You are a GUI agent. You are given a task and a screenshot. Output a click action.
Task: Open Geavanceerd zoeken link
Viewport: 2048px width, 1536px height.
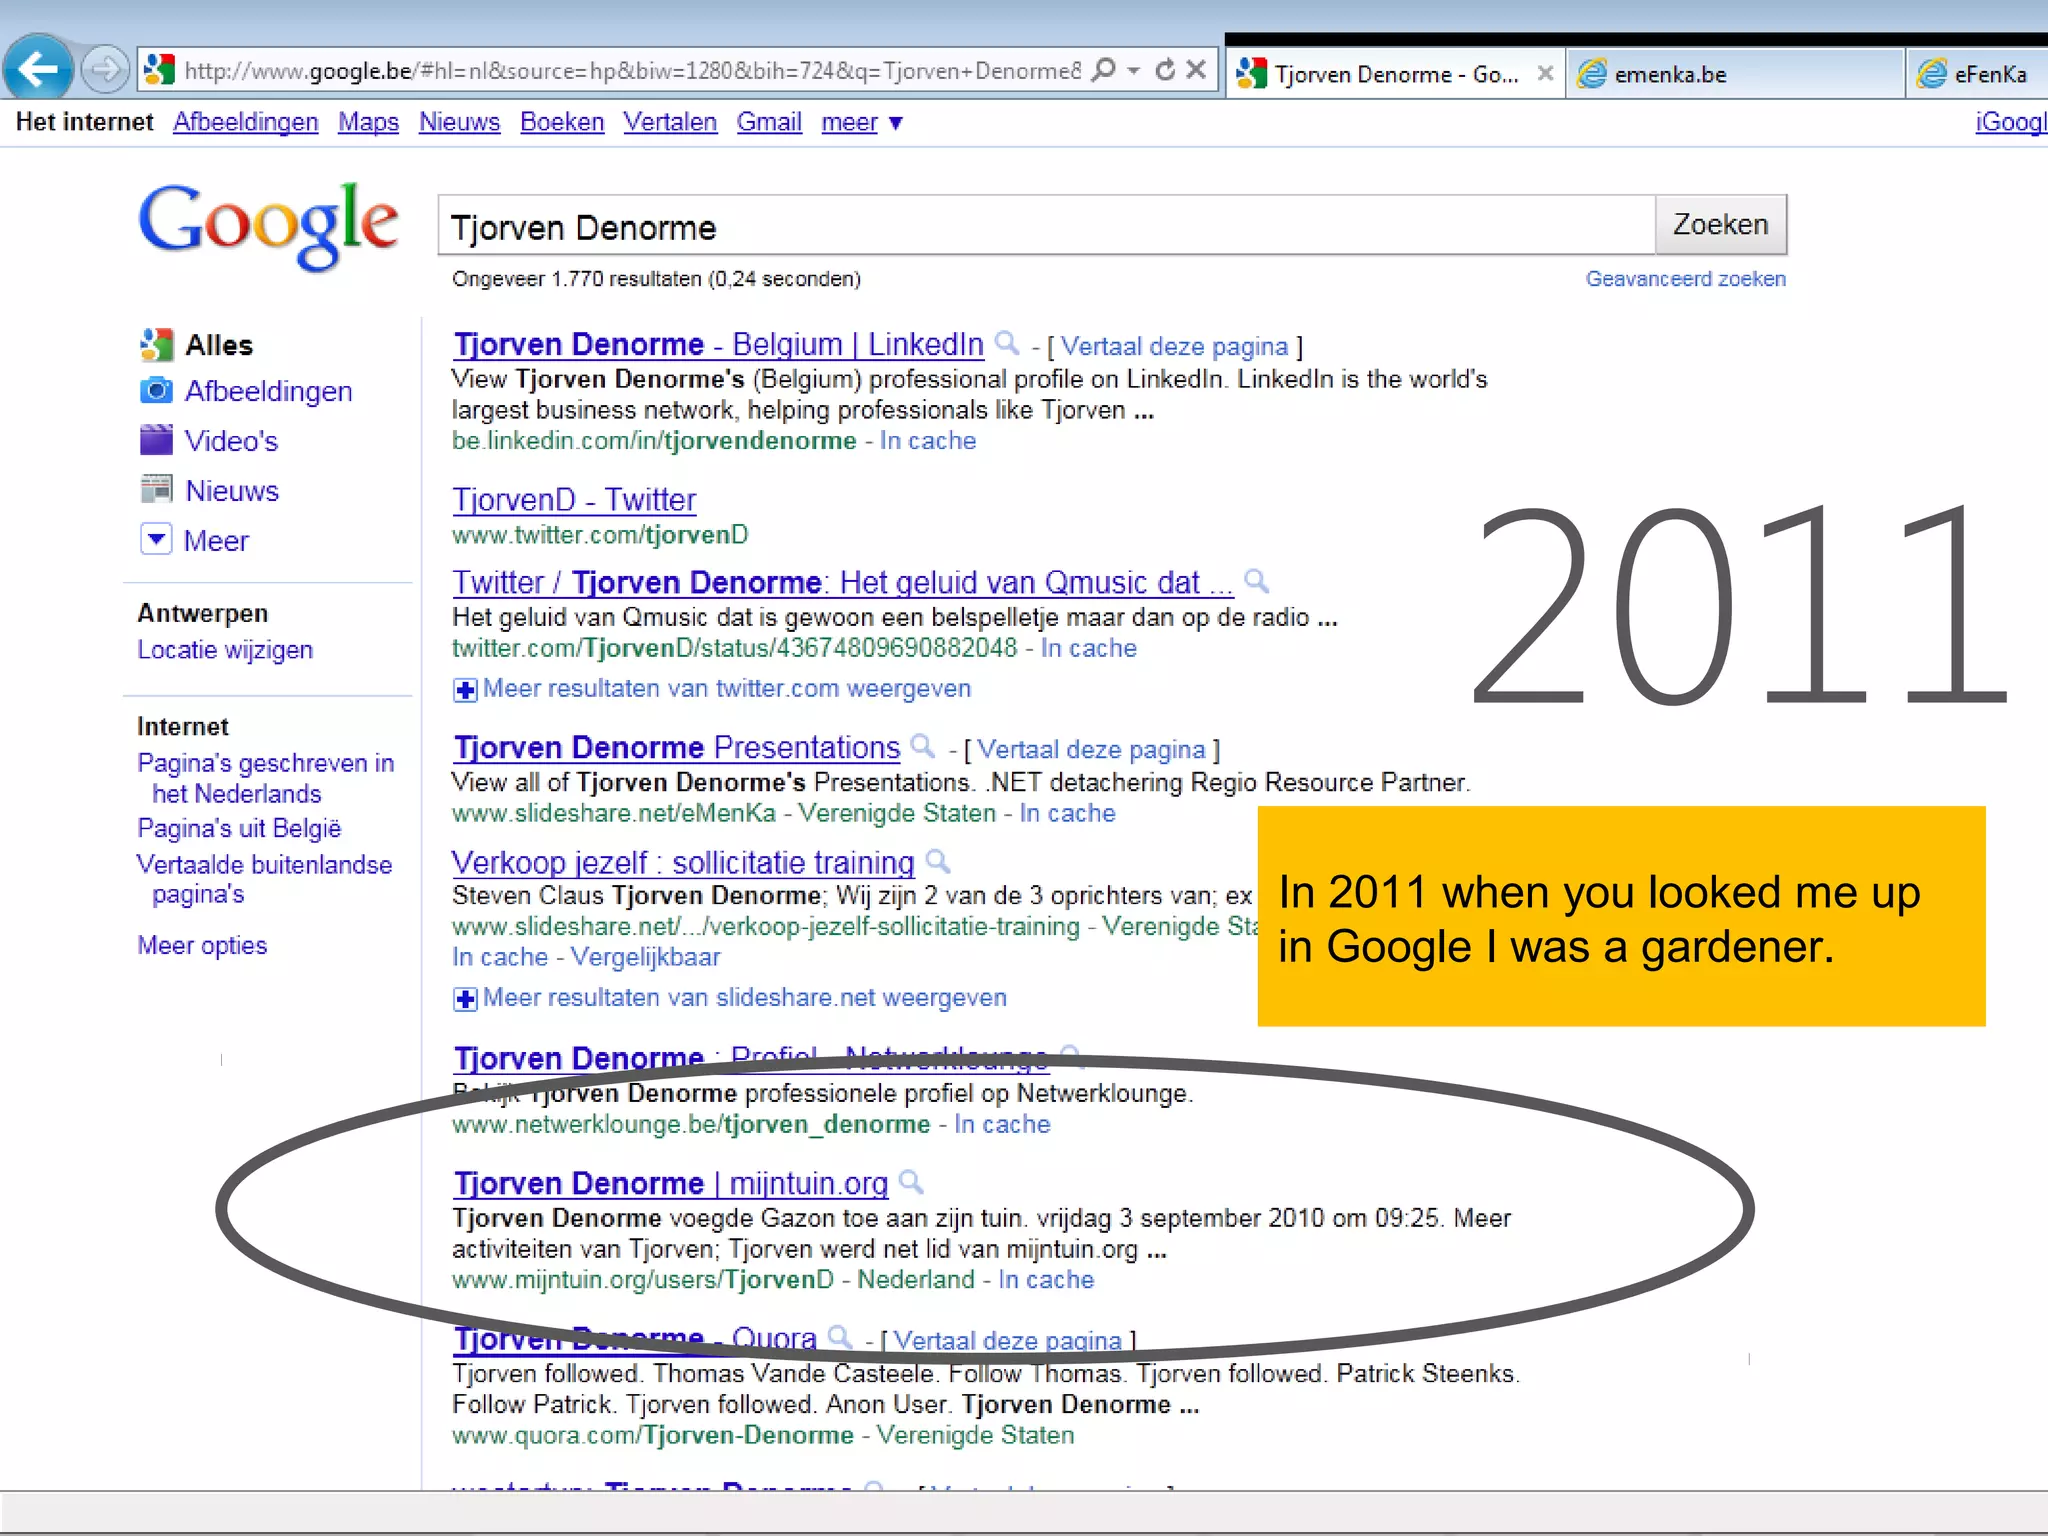point(1685,279)
